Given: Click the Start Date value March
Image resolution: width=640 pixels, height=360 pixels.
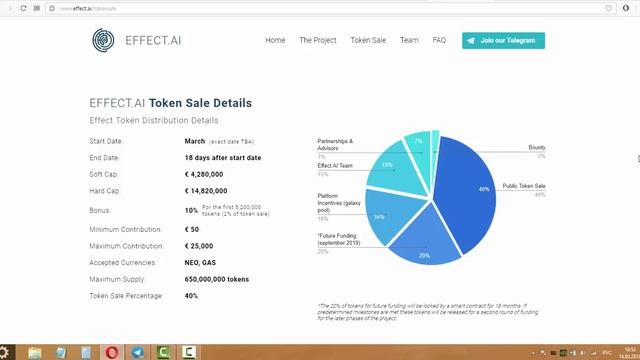Looking at the screenshot, I should [x=195, y=141].
